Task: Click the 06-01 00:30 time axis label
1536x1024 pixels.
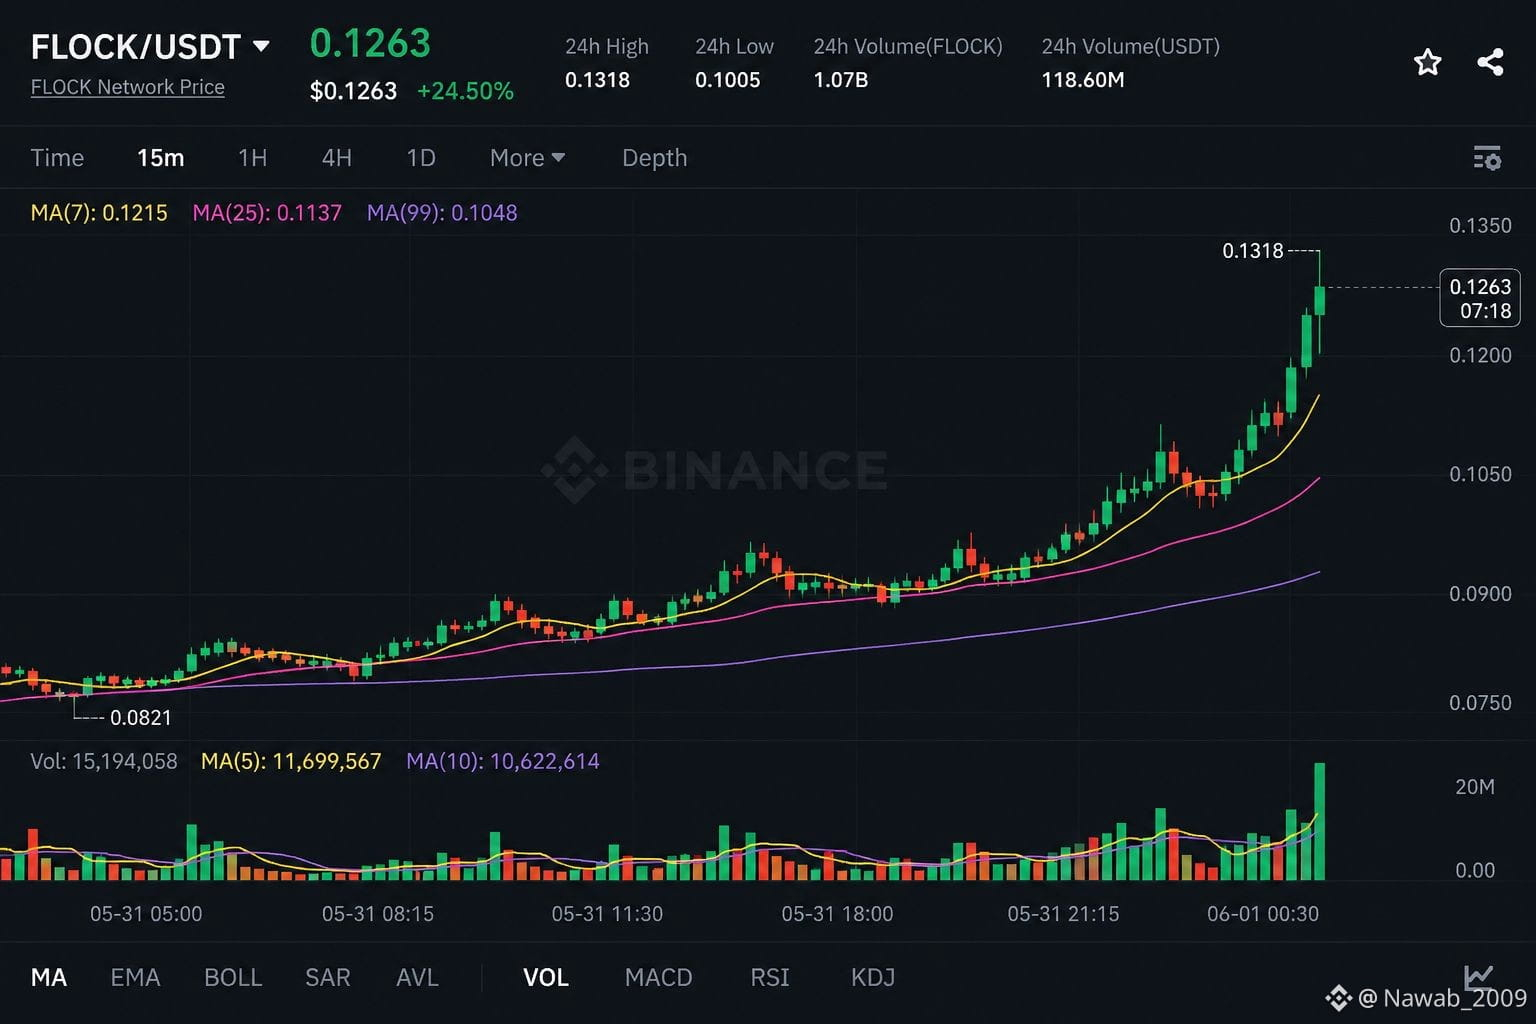Action: click(1263, 913)
